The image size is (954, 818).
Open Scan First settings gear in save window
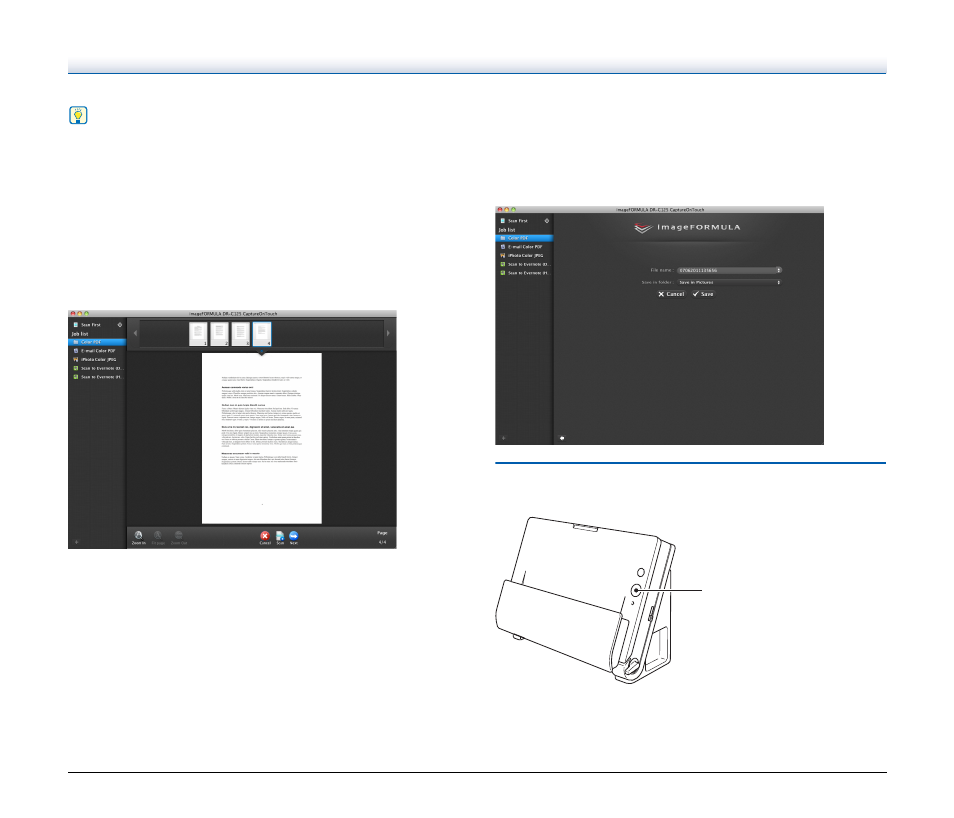547,221
